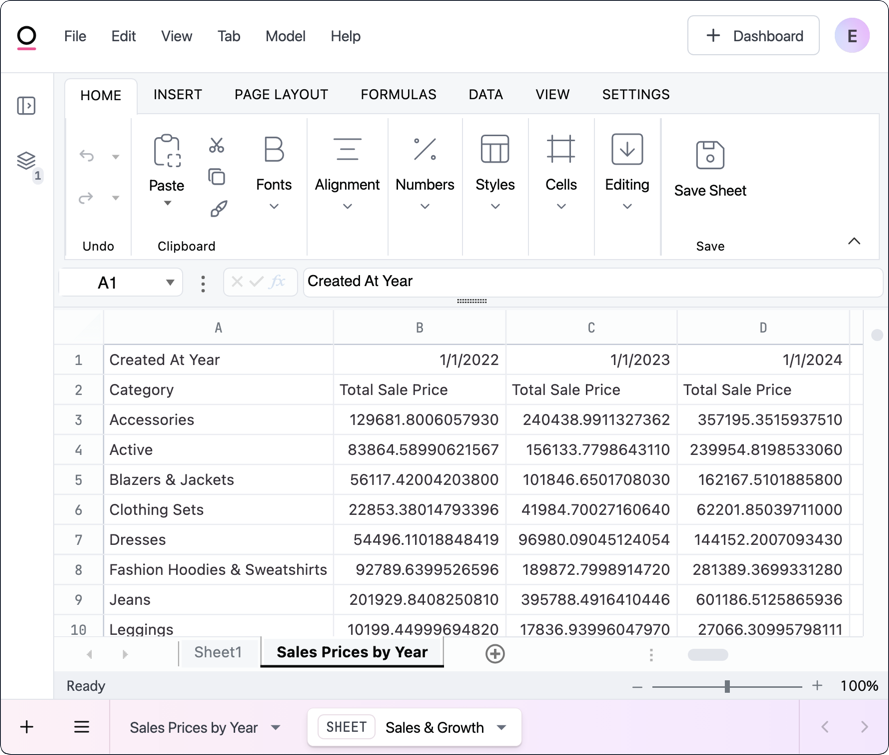Open the A1 name box dropdown

point(170,282)
